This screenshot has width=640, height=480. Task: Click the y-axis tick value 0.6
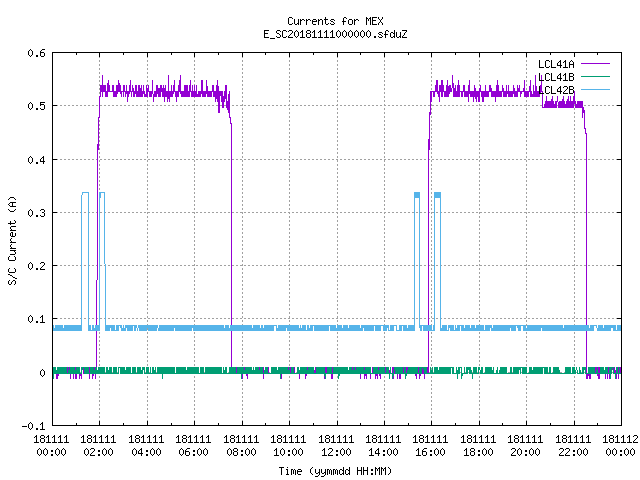pos(36,53)
